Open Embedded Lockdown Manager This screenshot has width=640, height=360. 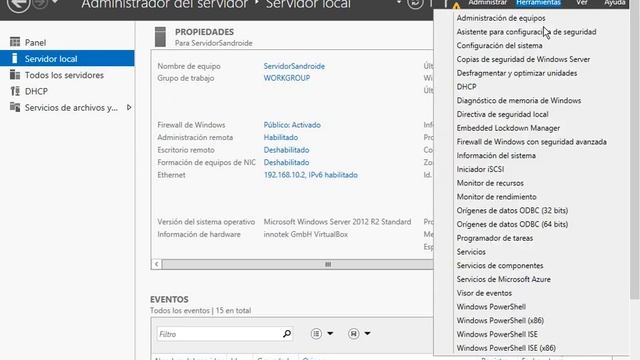(508, 128)
